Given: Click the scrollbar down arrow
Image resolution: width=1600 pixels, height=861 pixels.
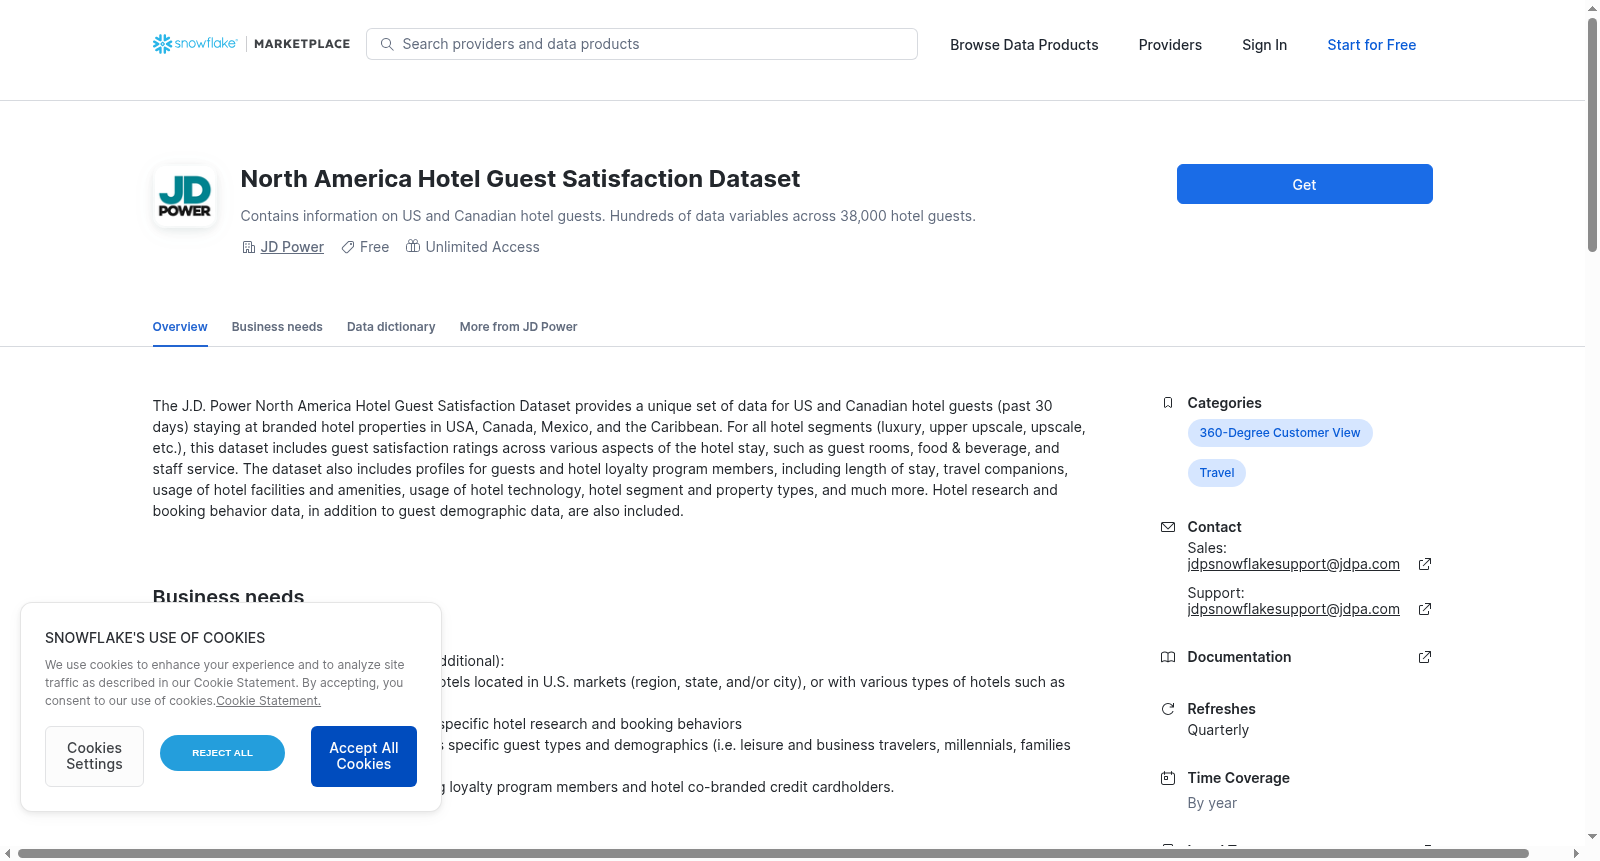Looking at the screenshot, I should [1592, 837].
